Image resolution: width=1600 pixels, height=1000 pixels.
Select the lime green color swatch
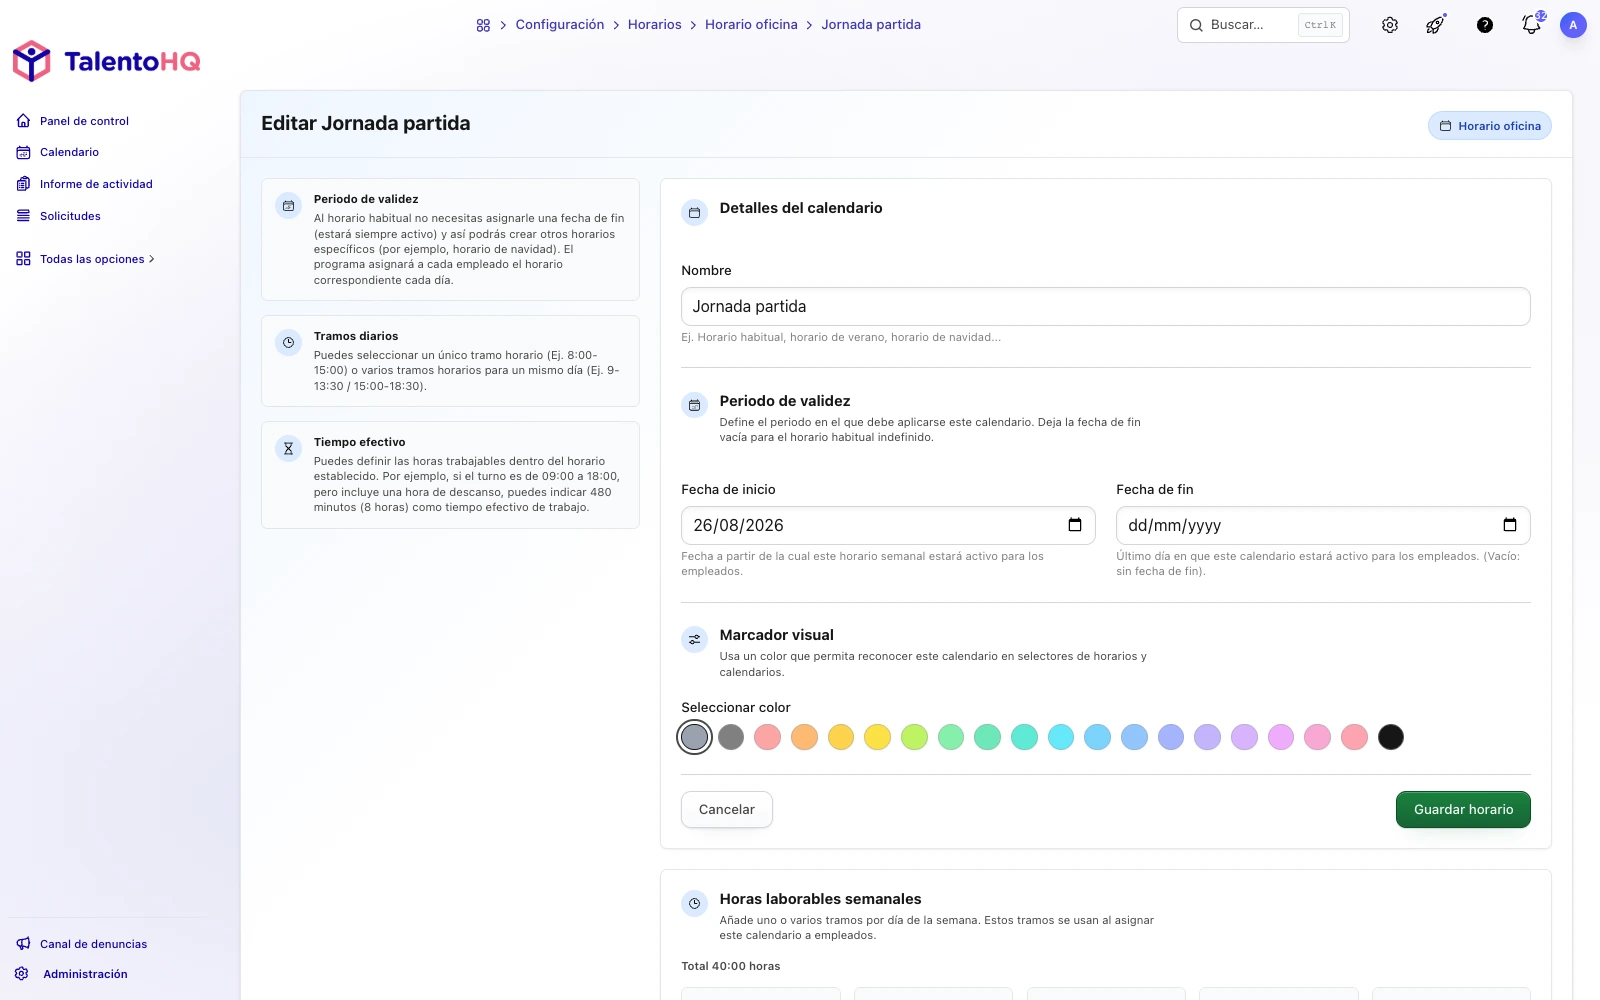point(914,737)
